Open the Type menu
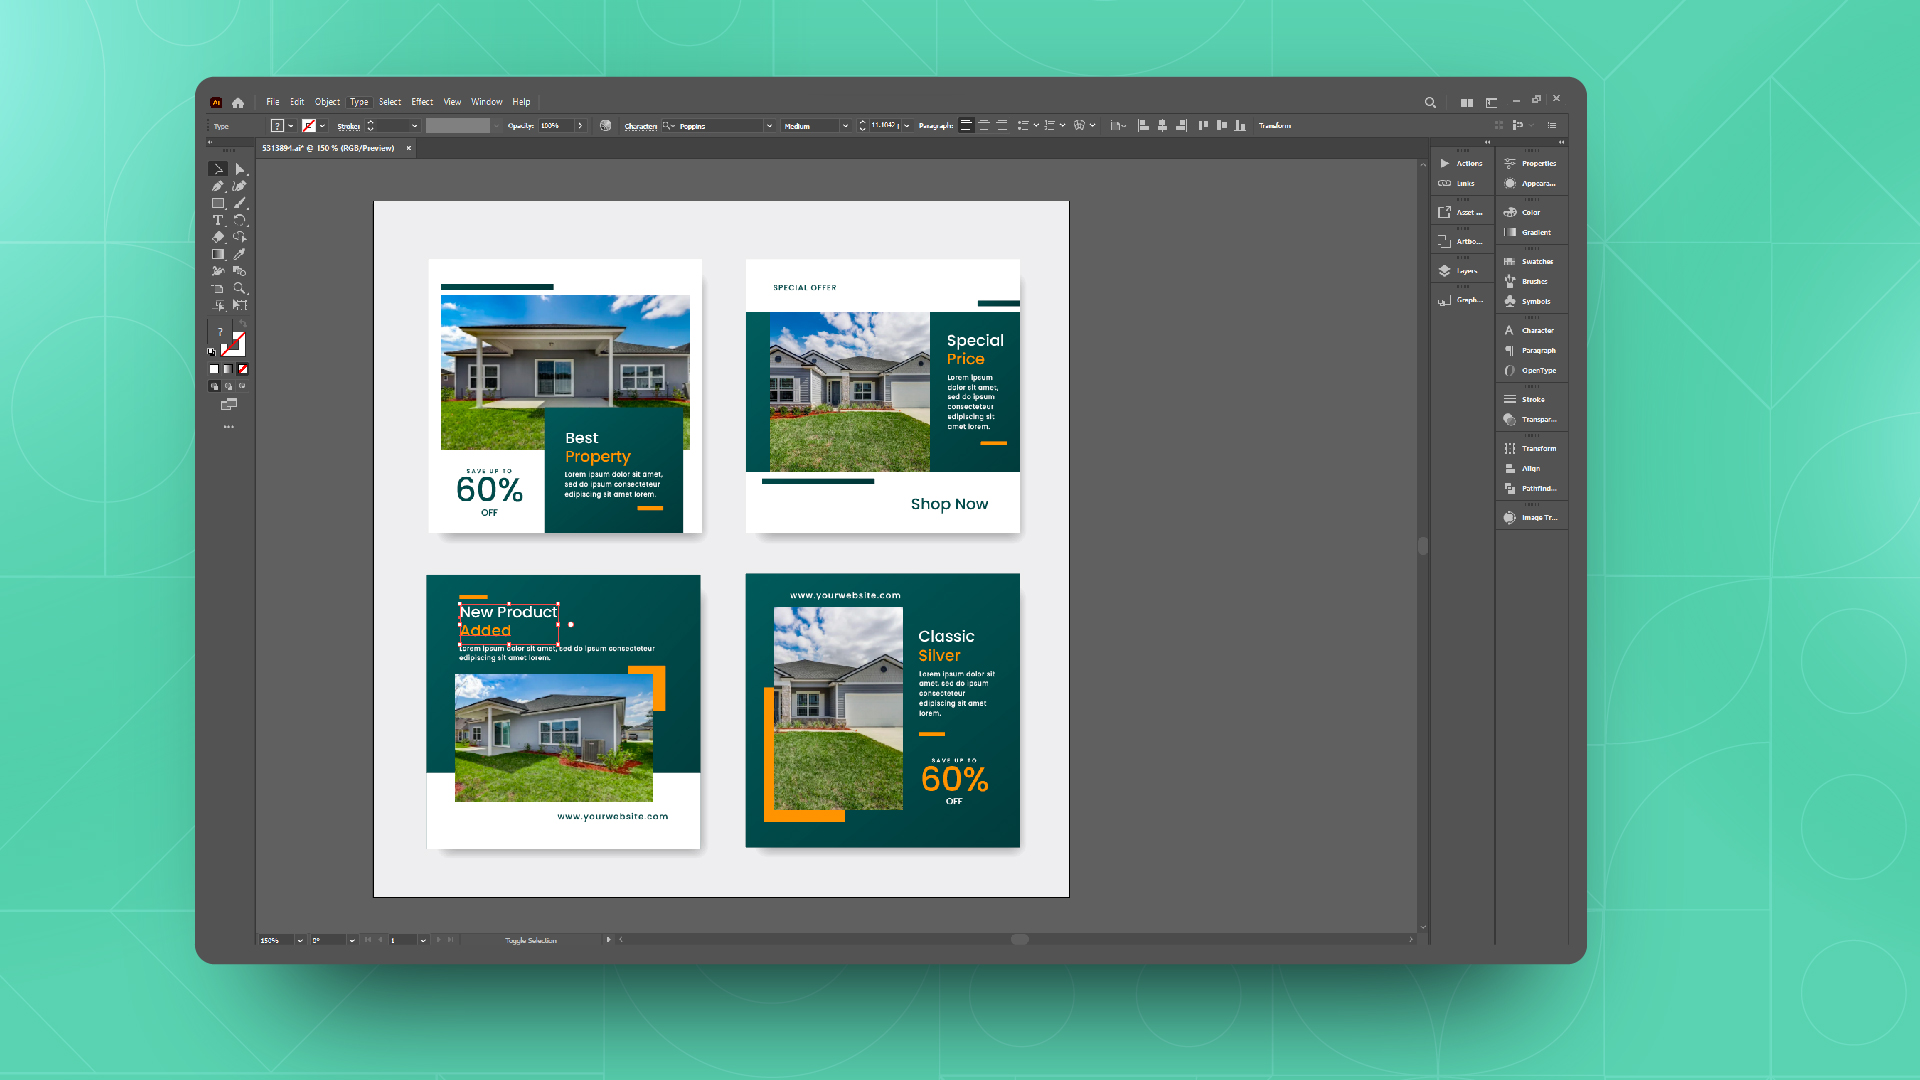Image resolution: width=1920 pixels, height=1080 pixels. [x=359, y=102]
